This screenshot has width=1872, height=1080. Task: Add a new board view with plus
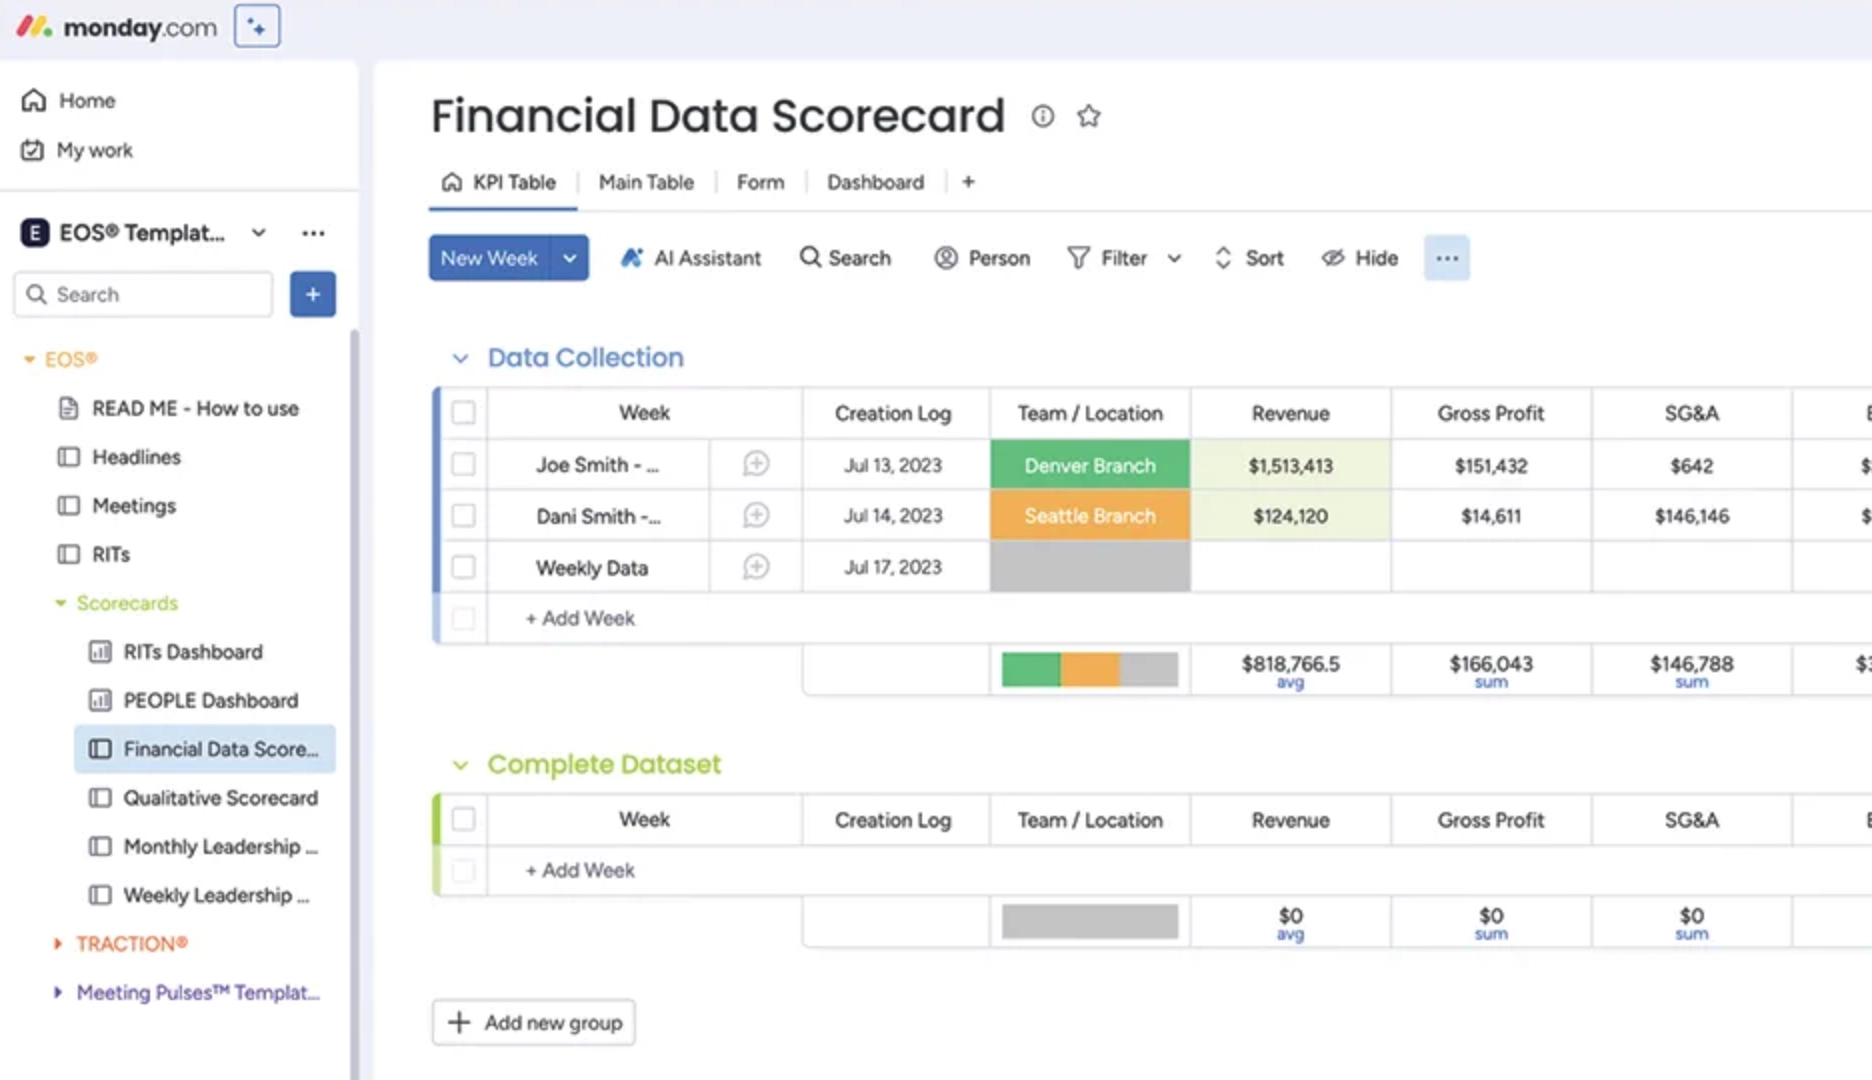tap(968, 182)
